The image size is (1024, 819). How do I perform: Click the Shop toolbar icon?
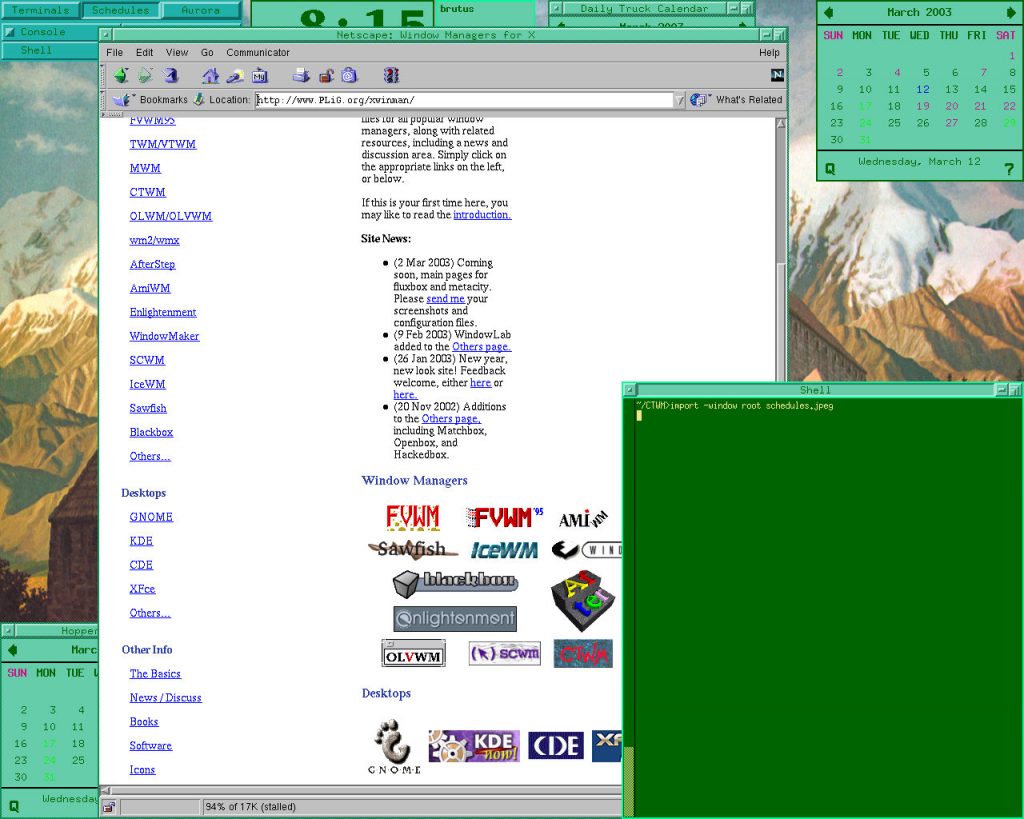[348, 76]
